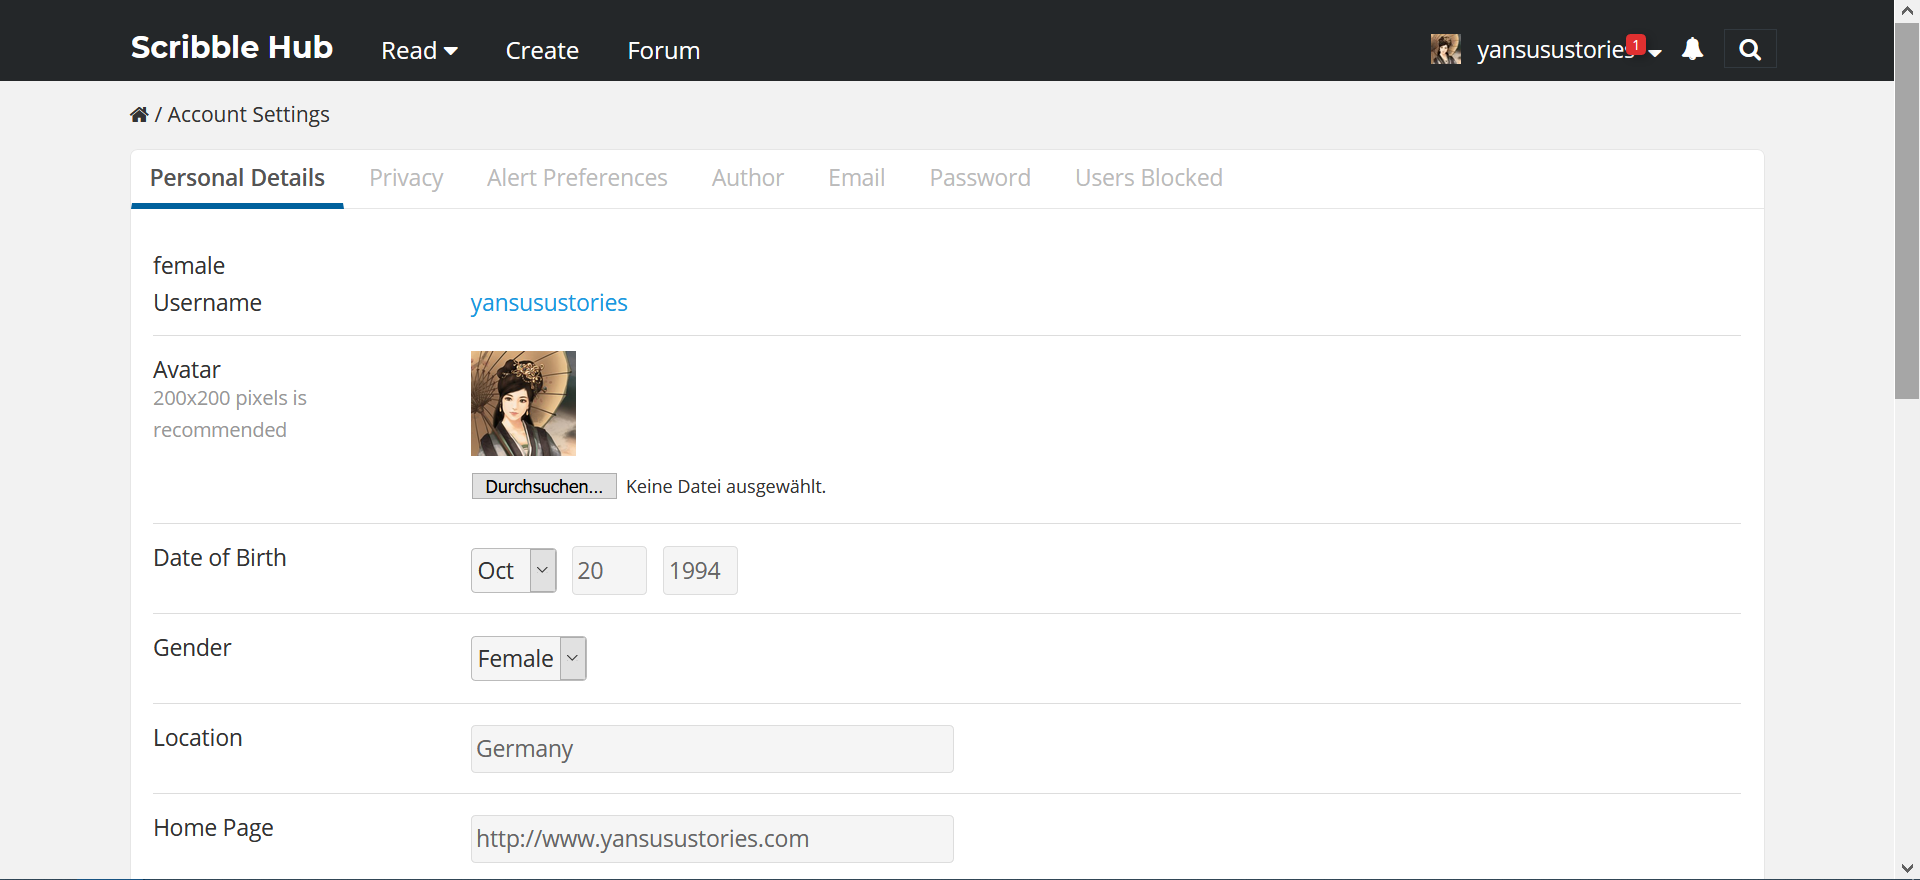Click the red notification badge

tap(1635, 44)
